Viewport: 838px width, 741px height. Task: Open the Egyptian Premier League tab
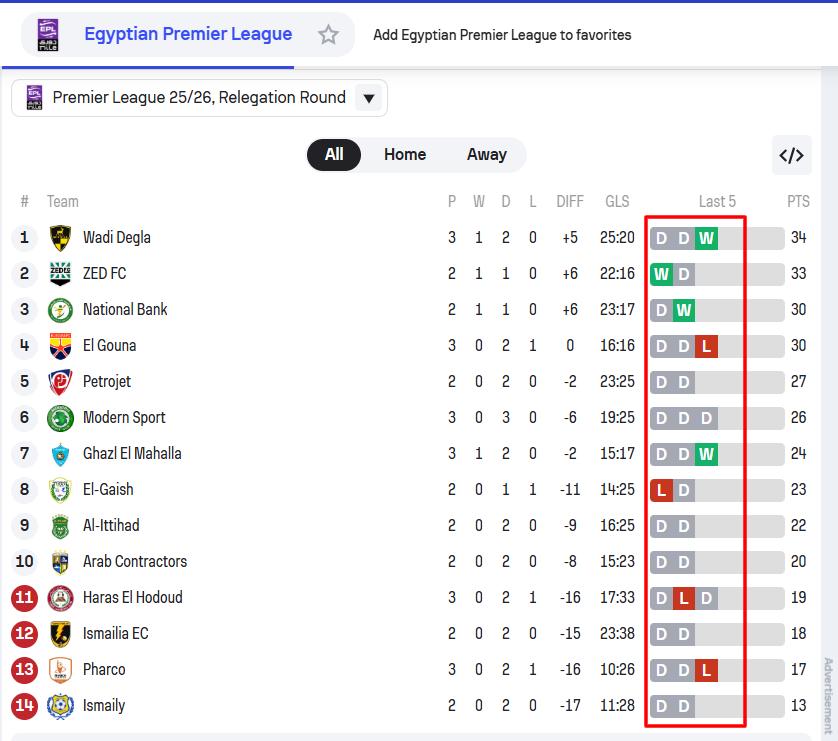point(188,35)
